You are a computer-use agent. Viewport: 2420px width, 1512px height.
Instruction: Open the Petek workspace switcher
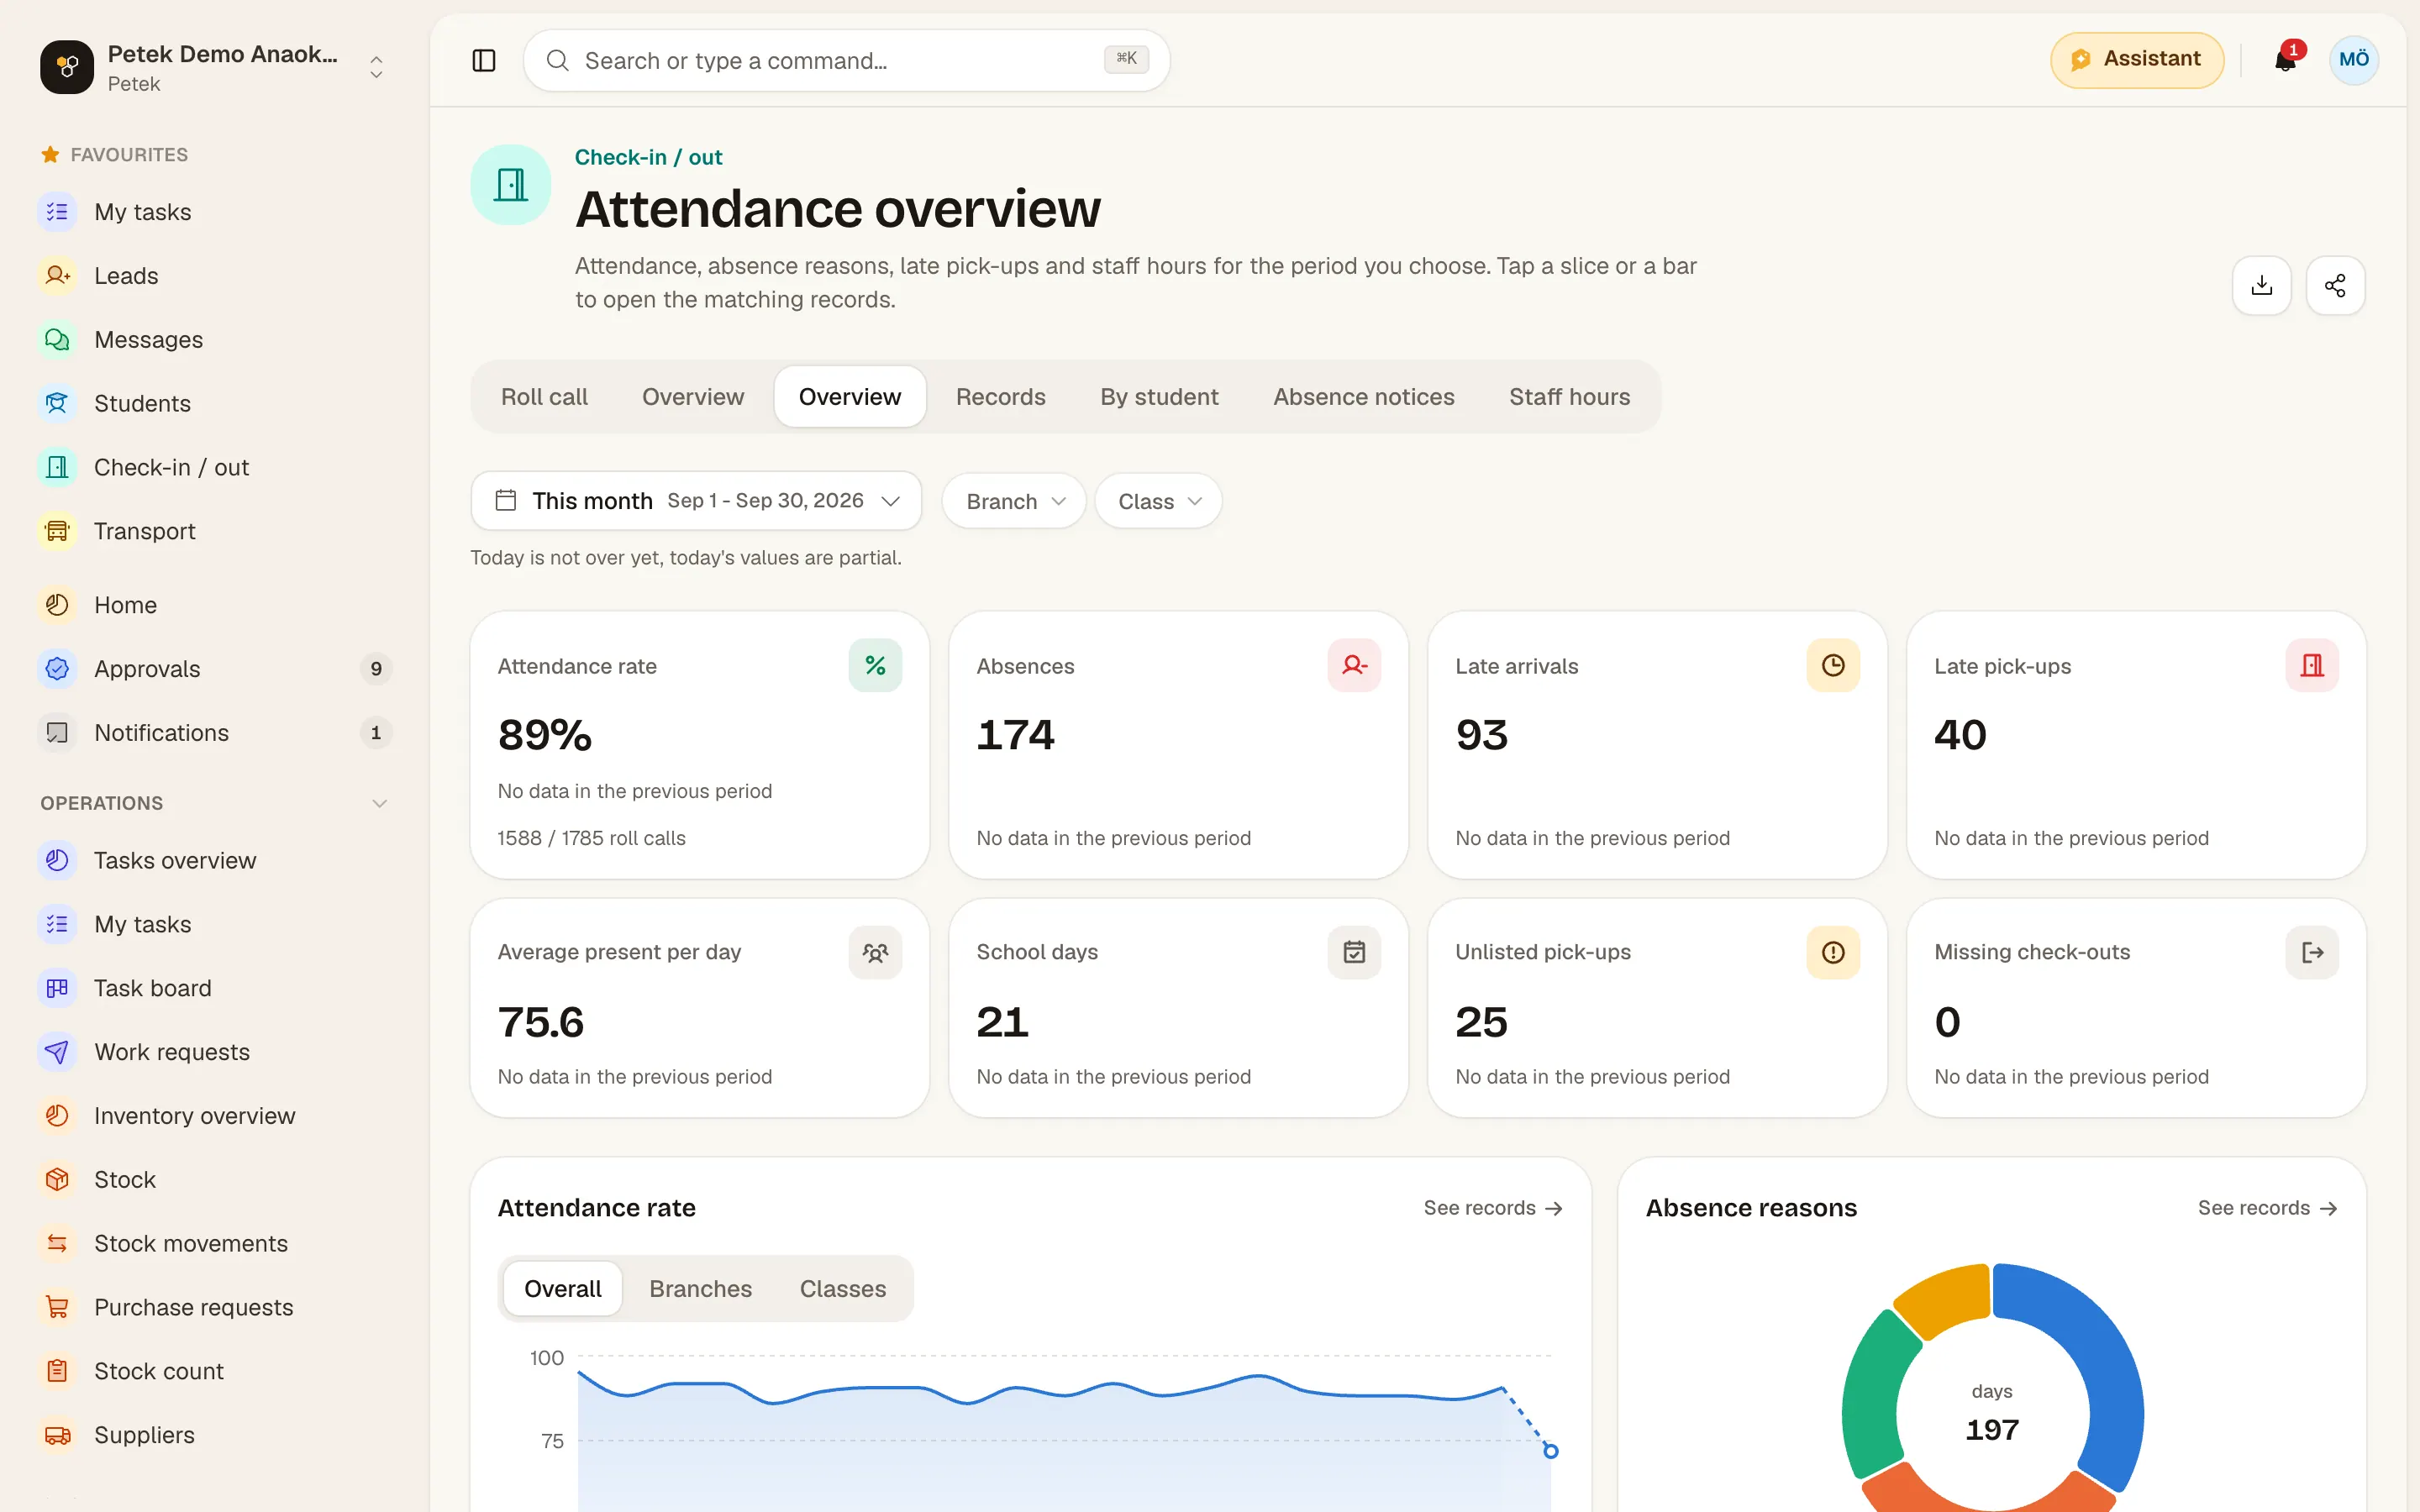click(x=214, y=67)
